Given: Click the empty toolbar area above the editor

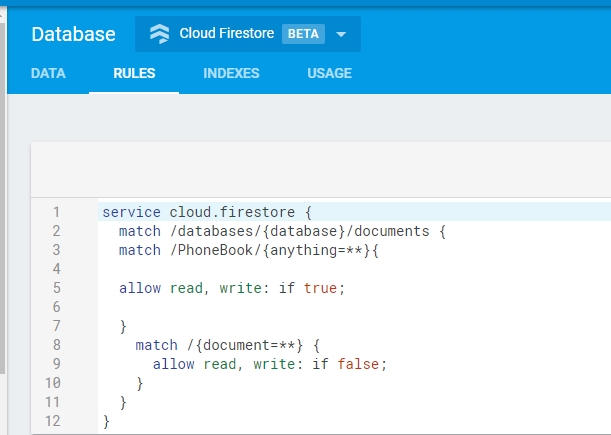Looking at the screenshot, I should point(320,171).
